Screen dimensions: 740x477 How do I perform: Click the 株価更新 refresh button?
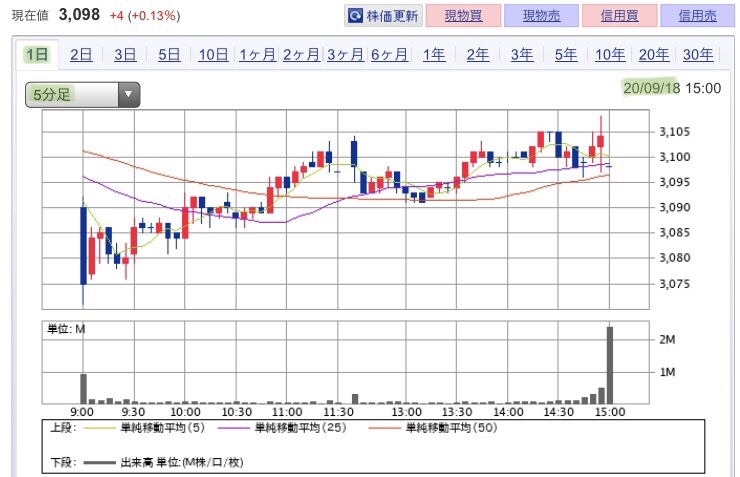tap(383, 16)
